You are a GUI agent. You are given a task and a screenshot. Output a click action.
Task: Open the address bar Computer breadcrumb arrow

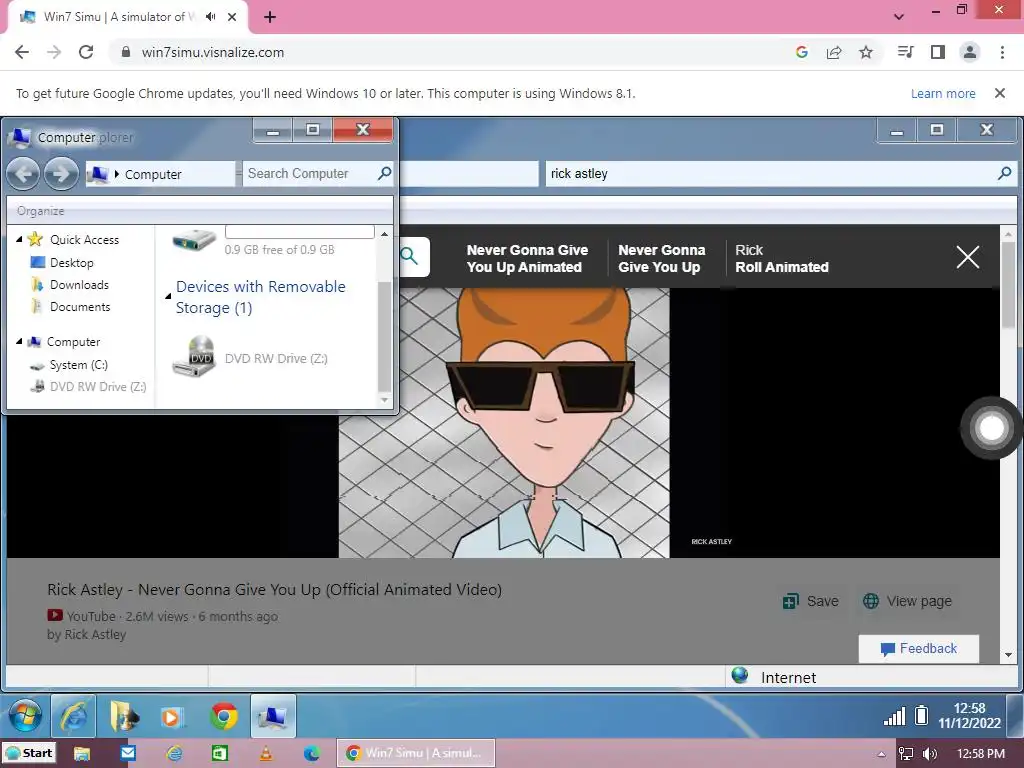pos(117,174)
